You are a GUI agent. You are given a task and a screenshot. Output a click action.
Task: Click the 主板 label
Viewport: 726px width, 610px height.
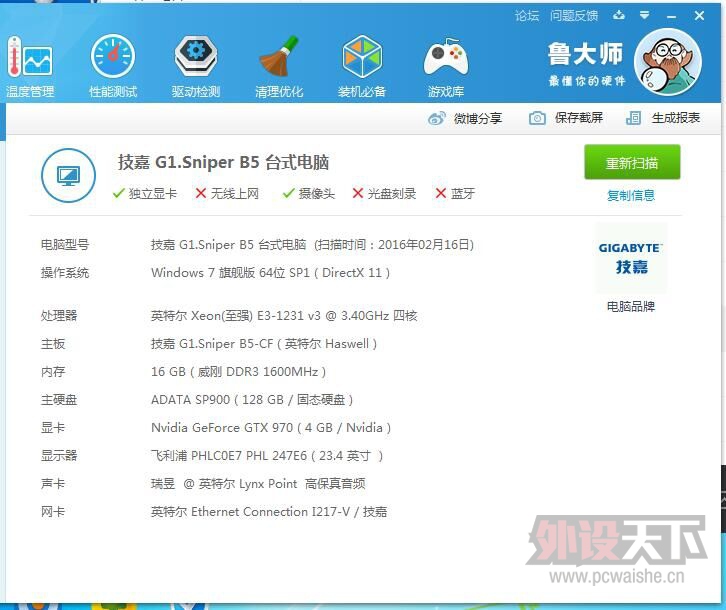(53, 344)
